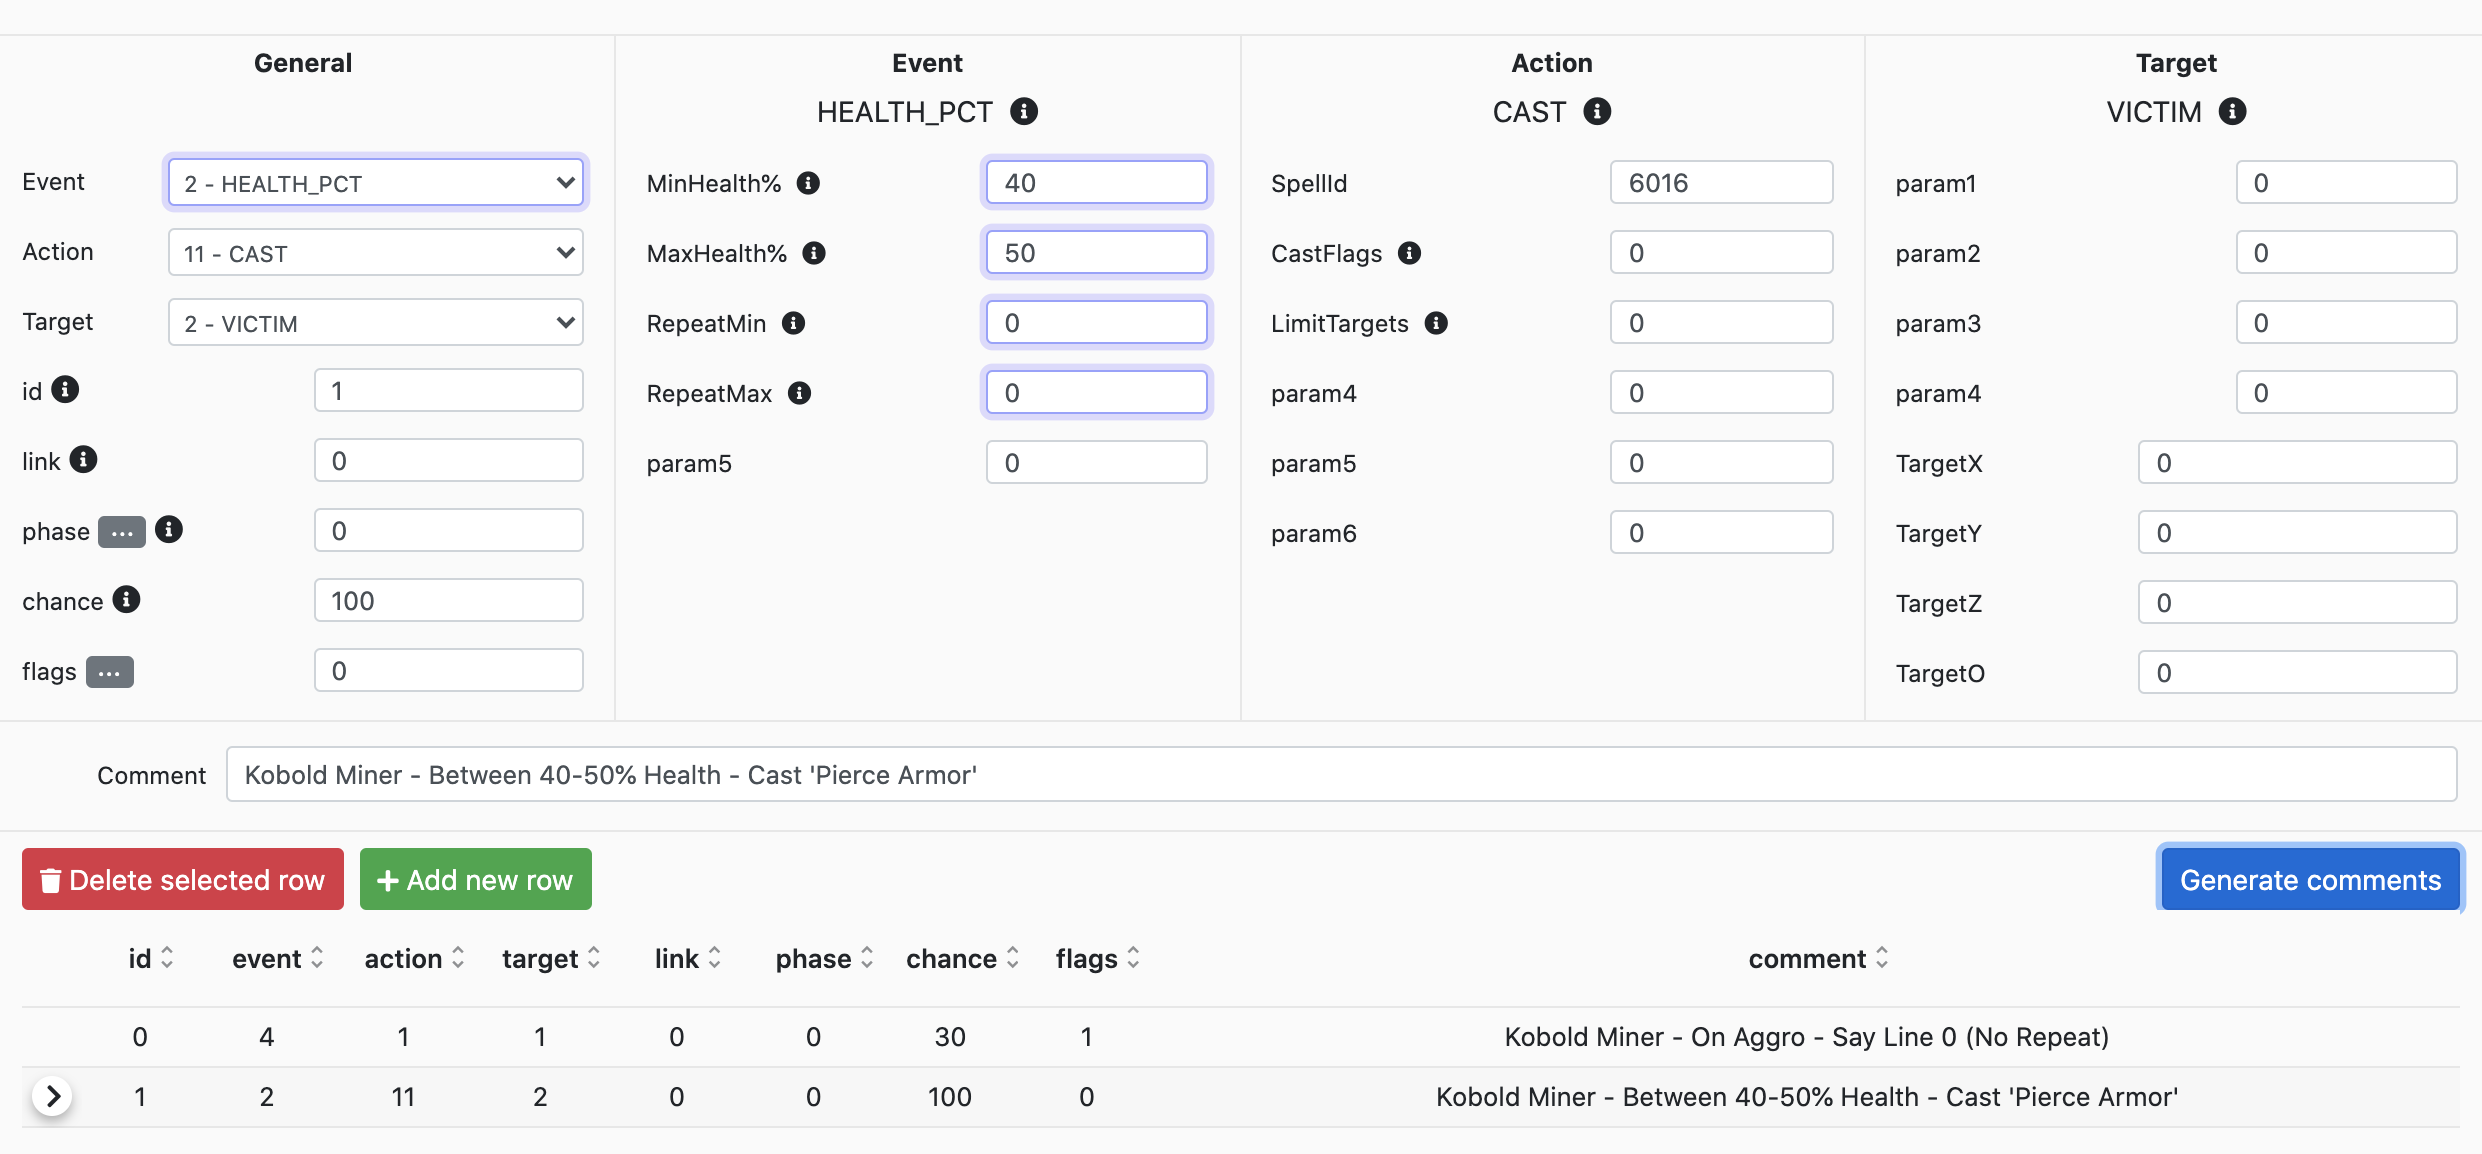Open the flags selector ellipsis button
The image size is (2482, 1154).
[109, 672]
